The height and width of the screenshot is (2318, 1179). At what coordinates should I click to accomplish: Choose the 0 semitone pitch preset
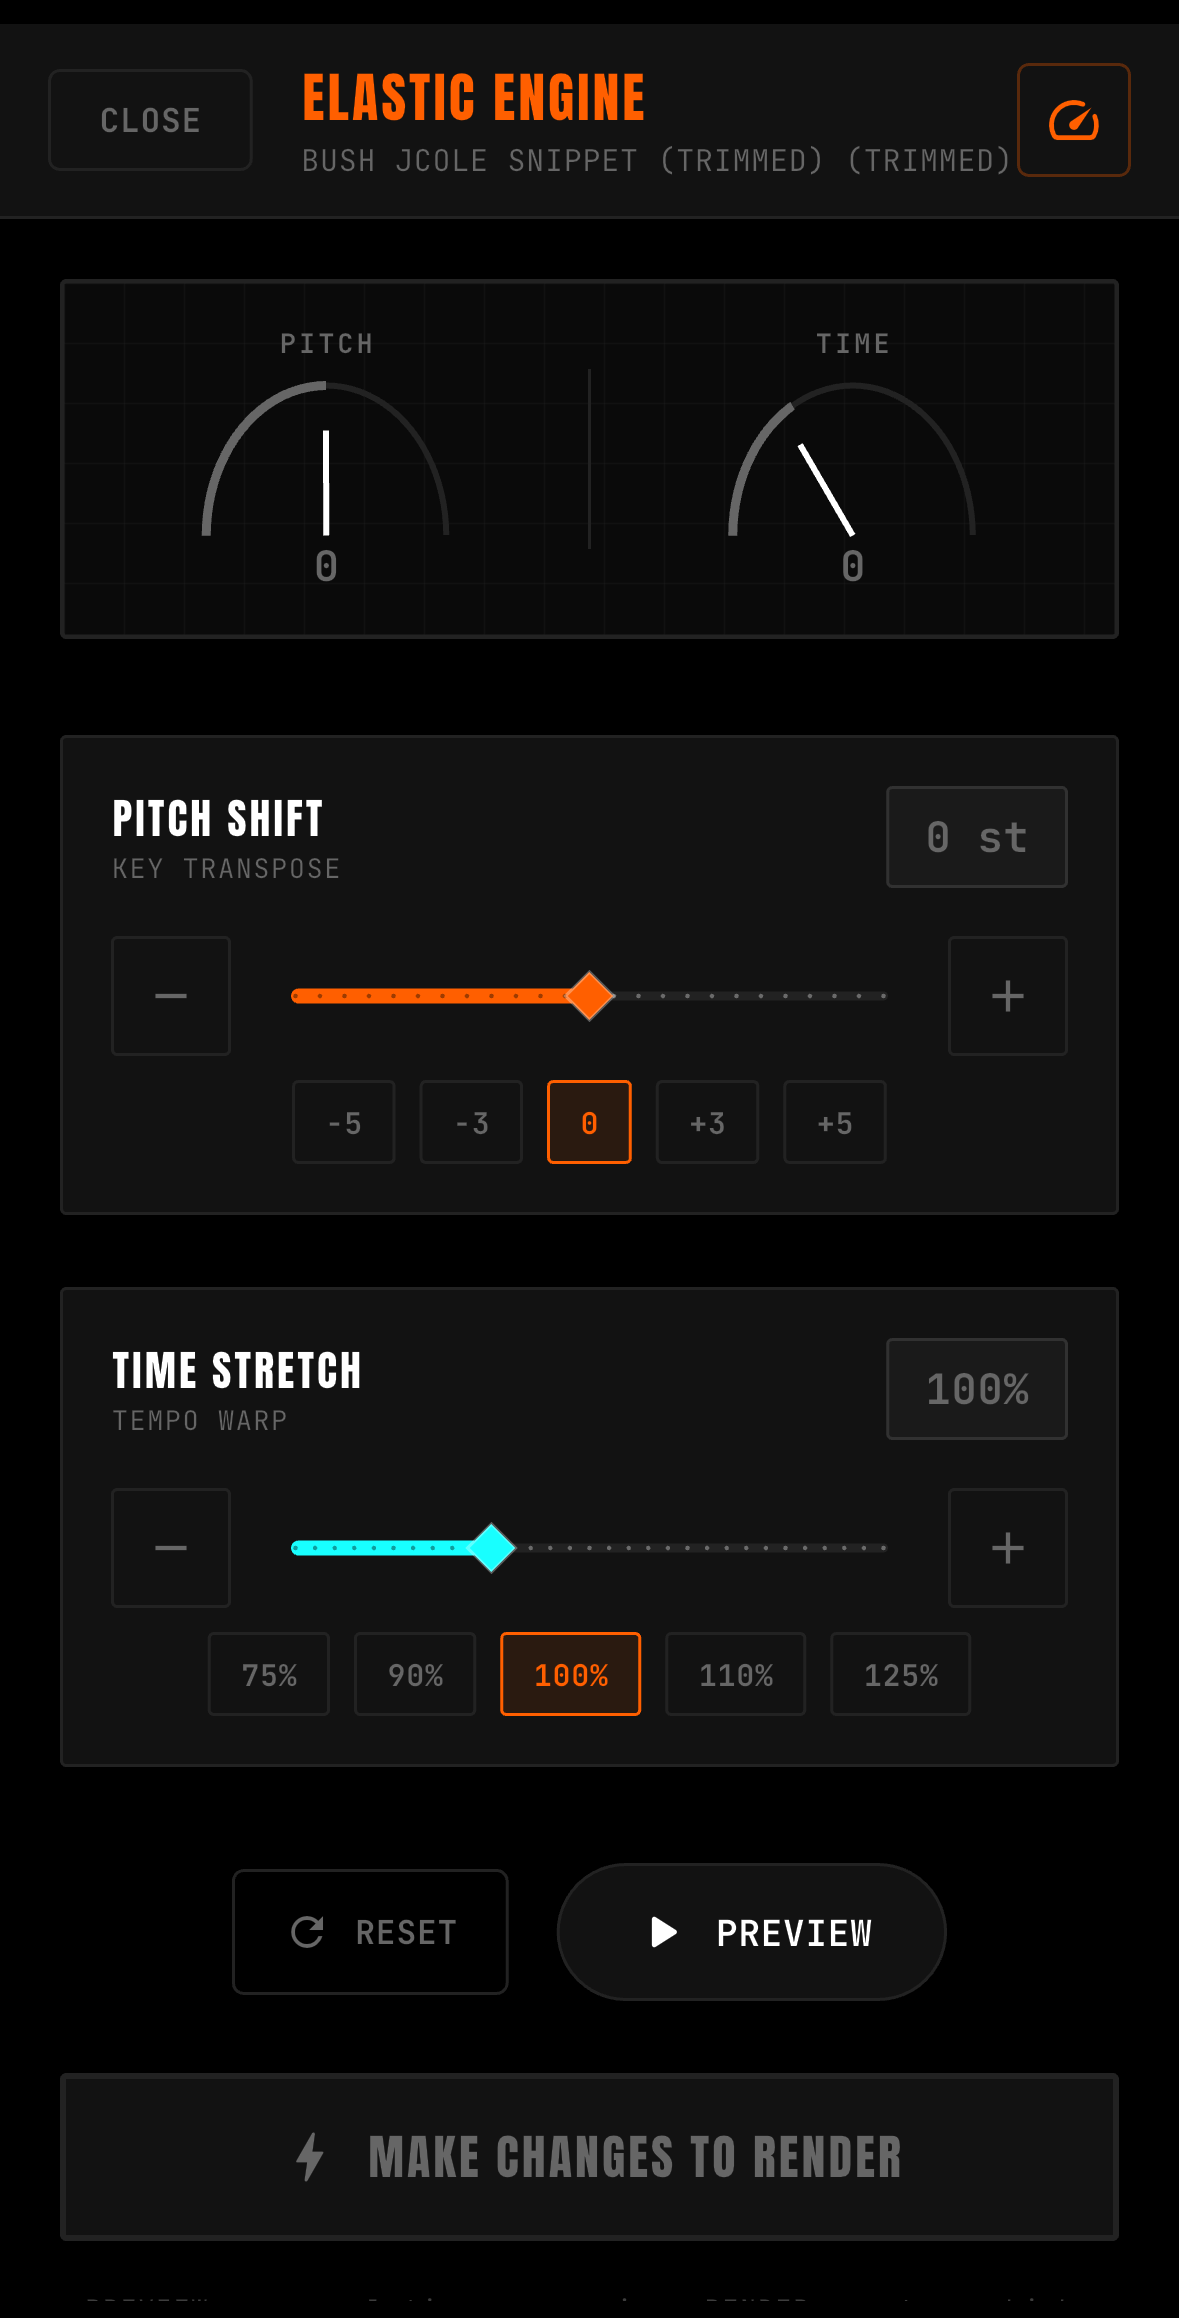click(589, 1122)
